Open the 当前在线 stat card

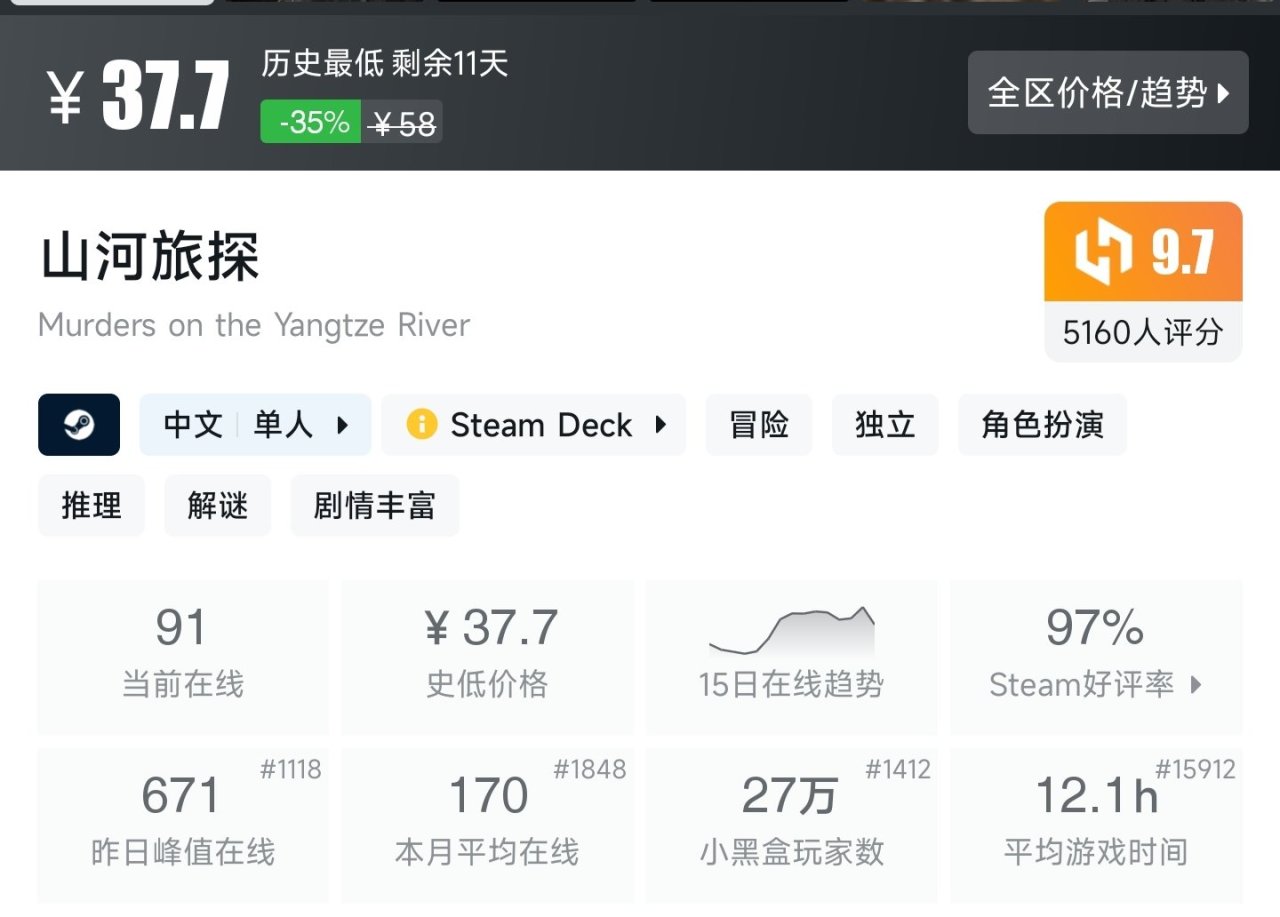pyautogui.click(x=182, y=656)
